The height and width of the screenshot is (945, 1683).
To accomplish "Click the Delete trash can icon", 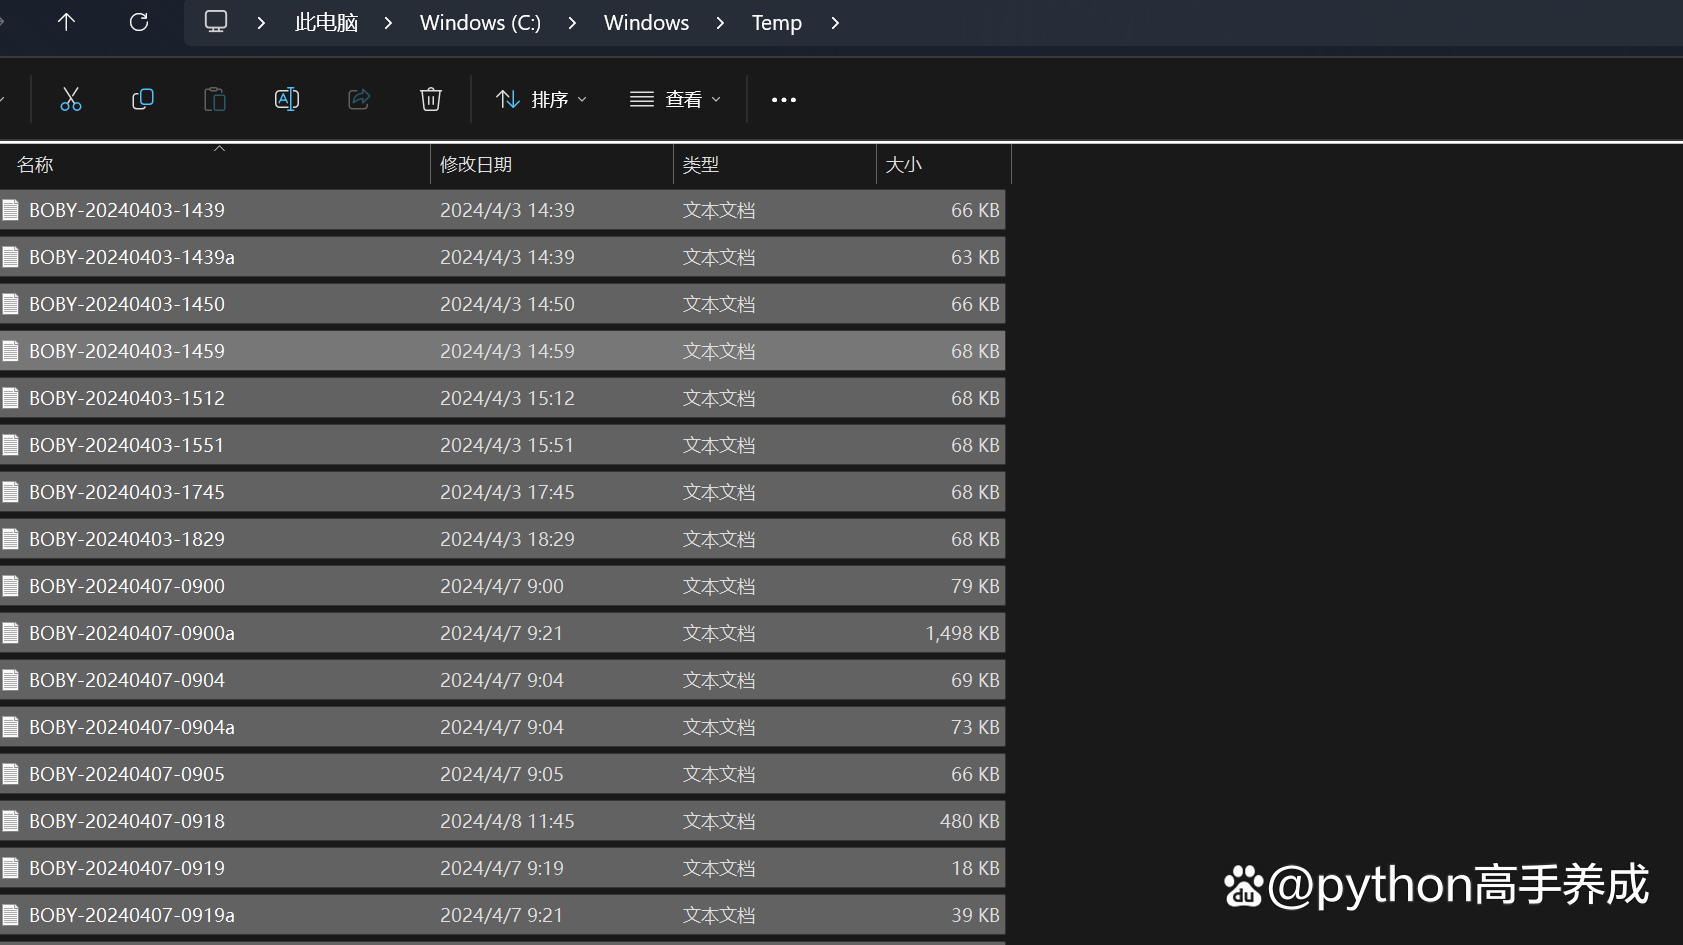I will pyautogui.click(x=431, y=99).
